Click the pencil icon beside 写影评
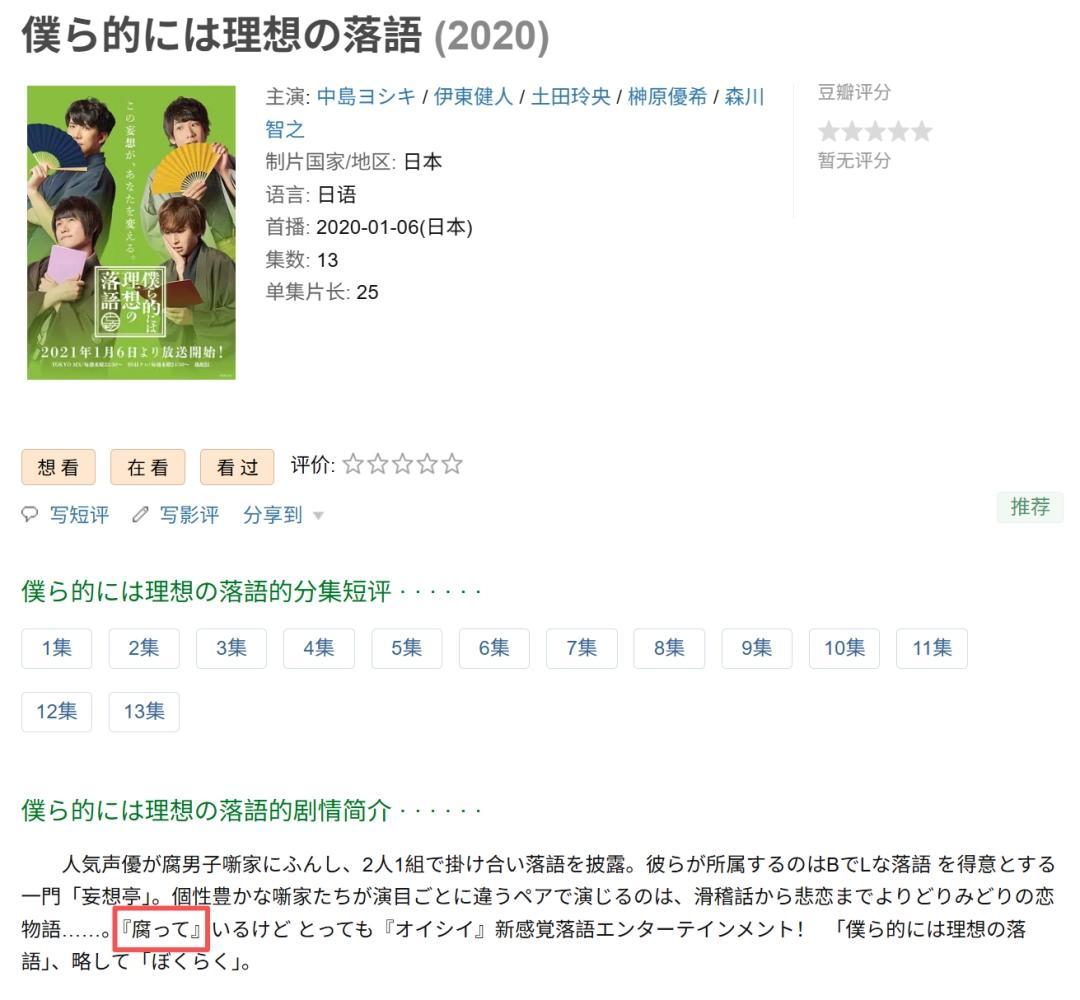The width and height of the screenshot is (1080, 1000). click(141, 514)
